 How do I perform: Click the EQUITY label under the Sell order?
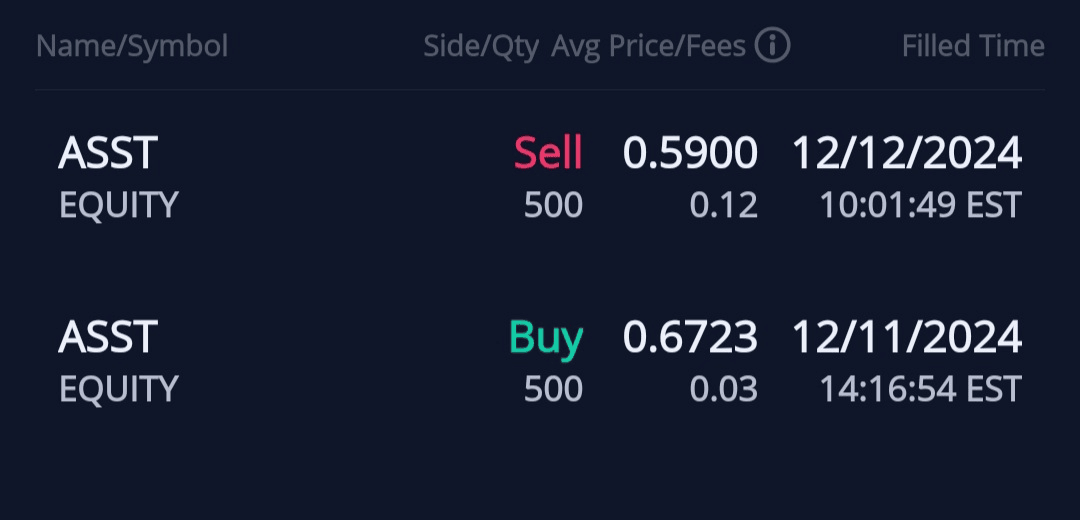118,205
